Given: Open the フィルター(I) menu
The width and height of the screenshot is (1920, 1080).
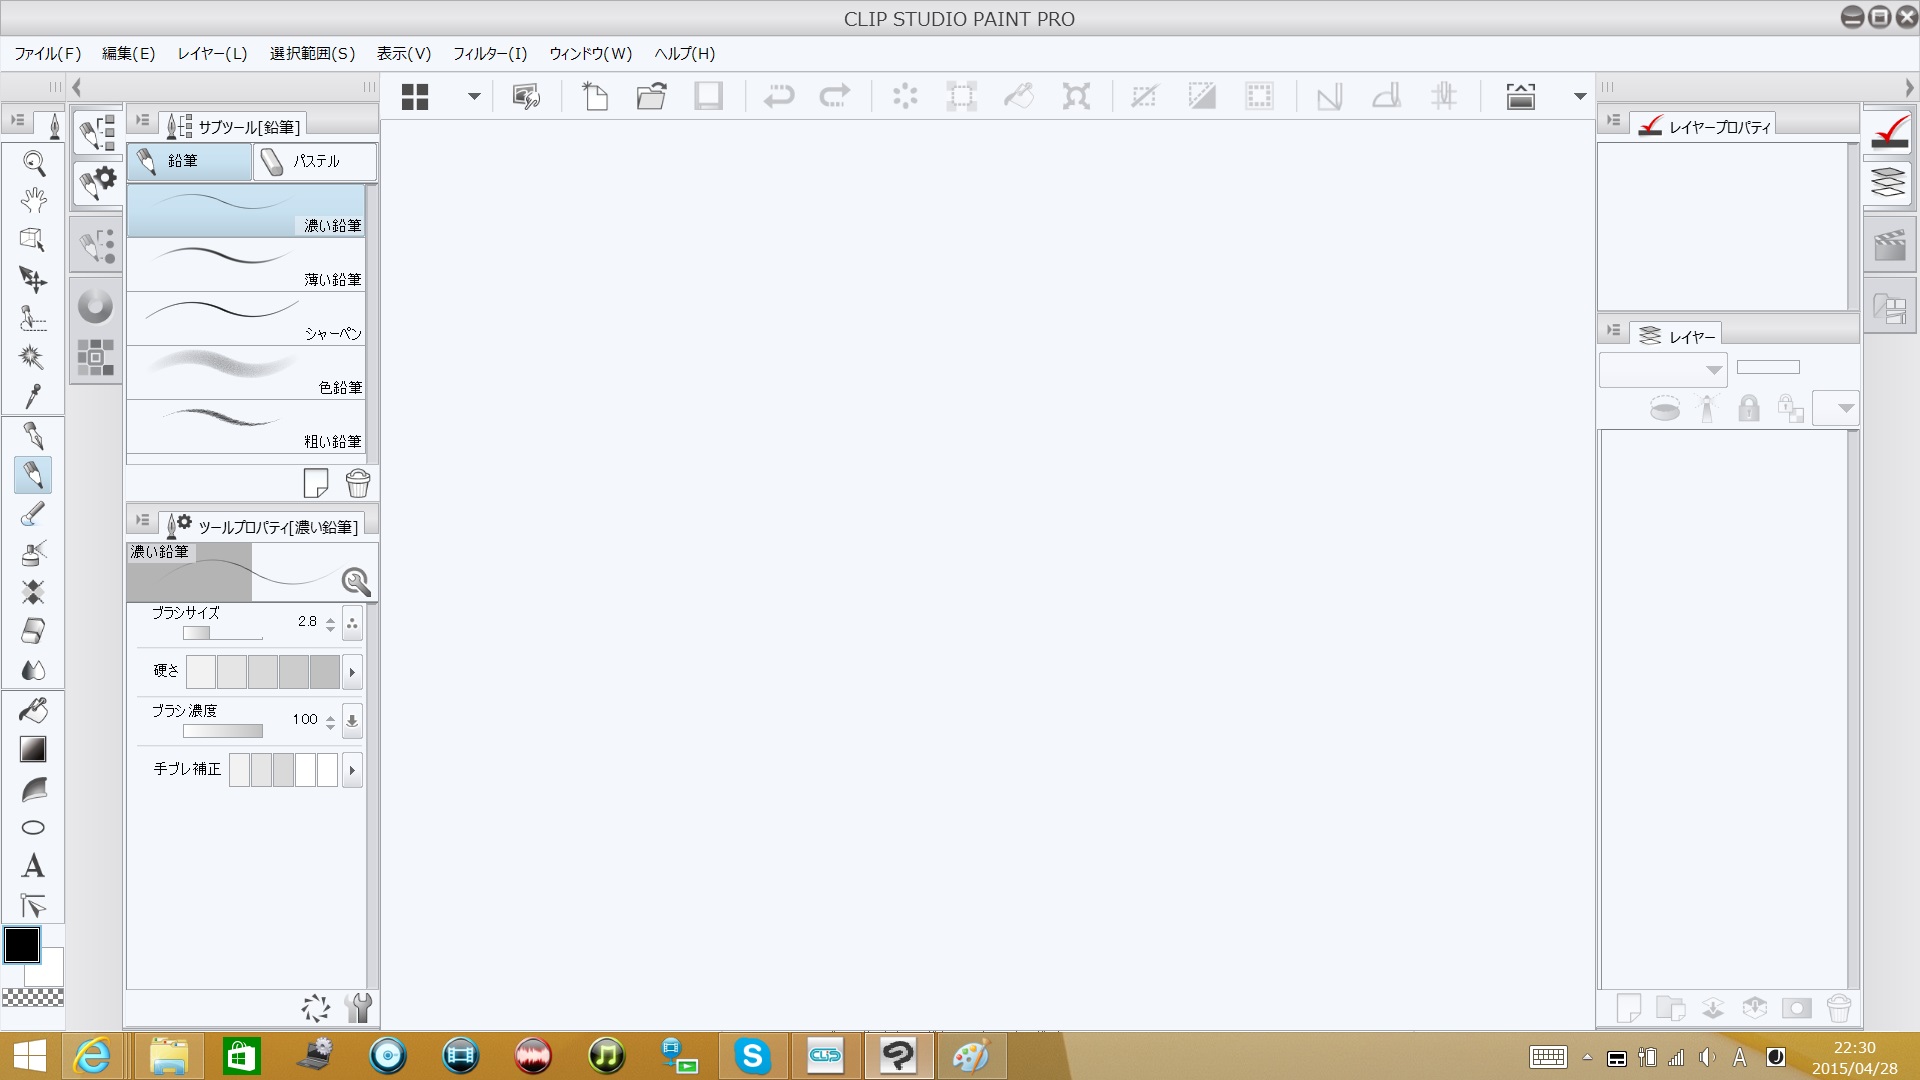Looking at the screenshot, I should (x=489, y=54).
